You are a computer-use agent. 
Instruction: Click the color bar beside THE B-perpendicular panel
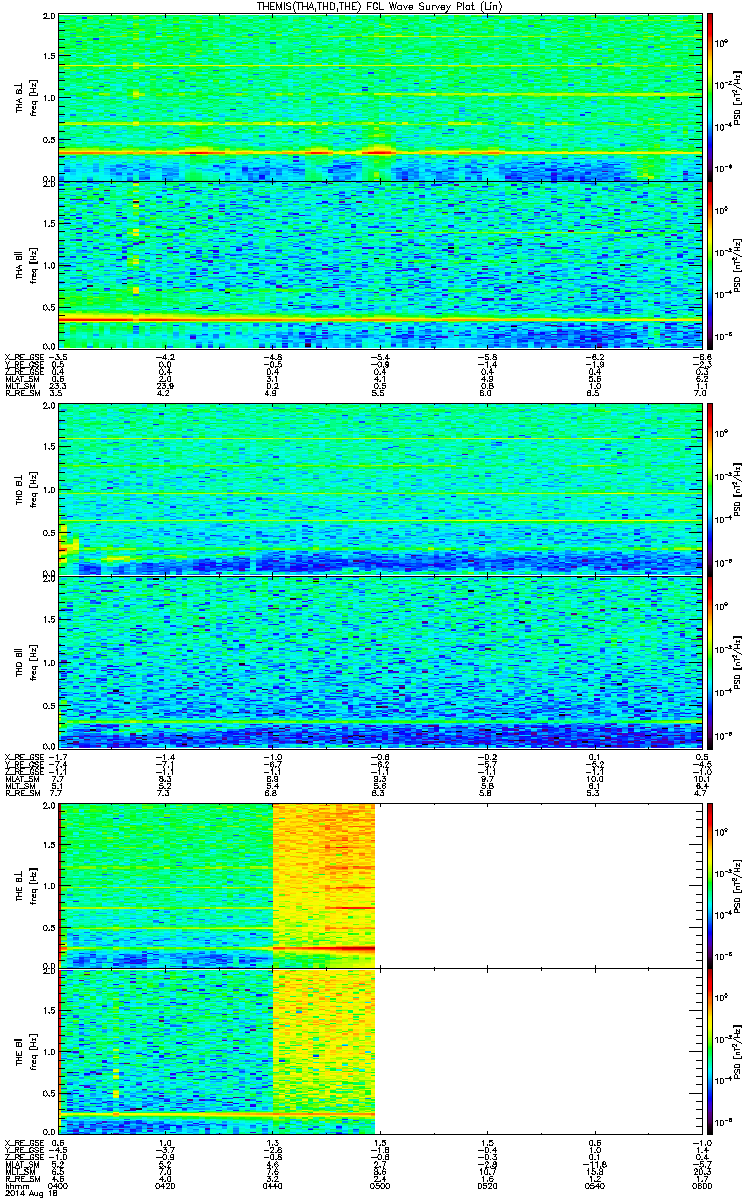[x=709, y=884]
